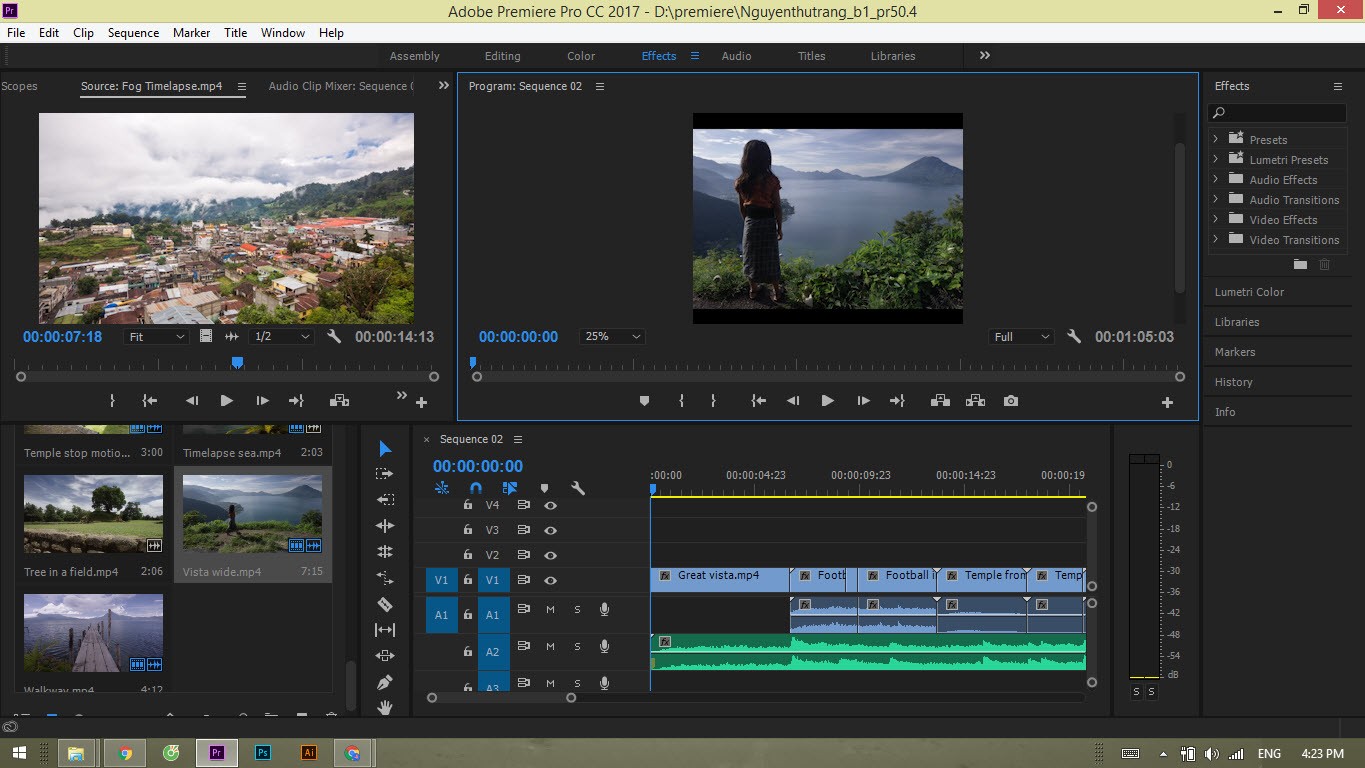Screen dimensions: 1365x768
Task: Toggle the lock on track V3
Action: pos(467,530)
